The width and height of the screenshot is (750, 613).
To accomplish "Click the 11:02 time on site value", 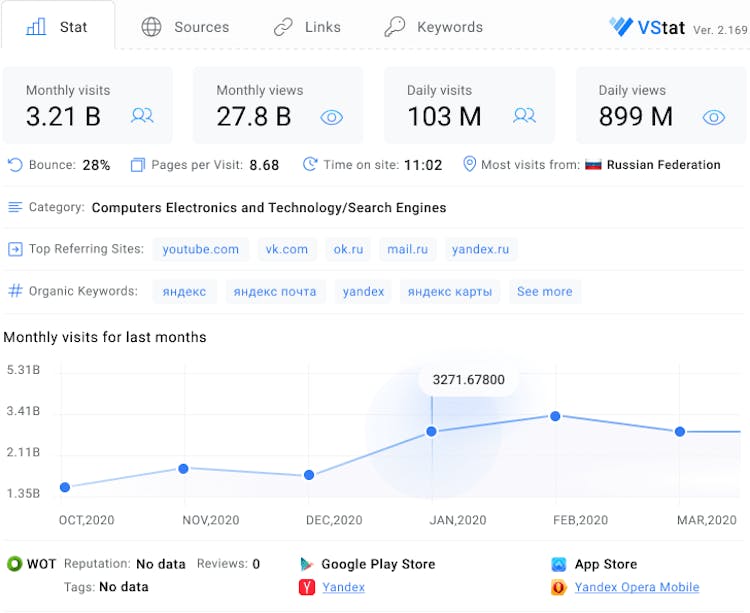I will pyautogui.click(x=423, y=165).
